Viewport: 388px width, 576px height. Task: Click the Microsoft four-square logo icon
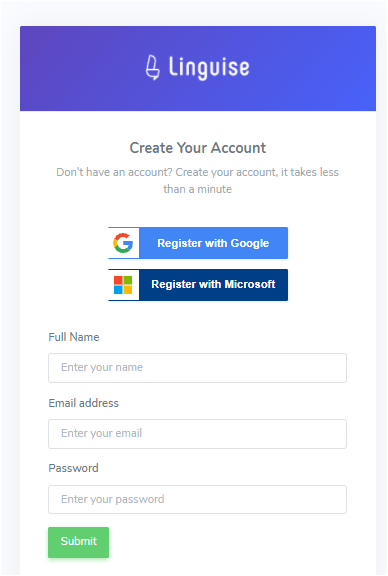click(x=123, y=285)
